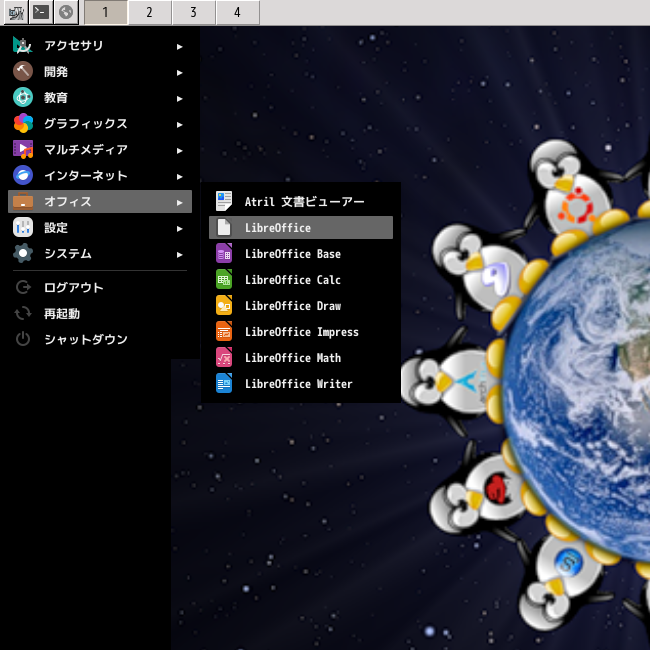The width and height of the screenshot is (650, 650).
Task: Switch to workspace 2
Action: click(x=149, y=12)
